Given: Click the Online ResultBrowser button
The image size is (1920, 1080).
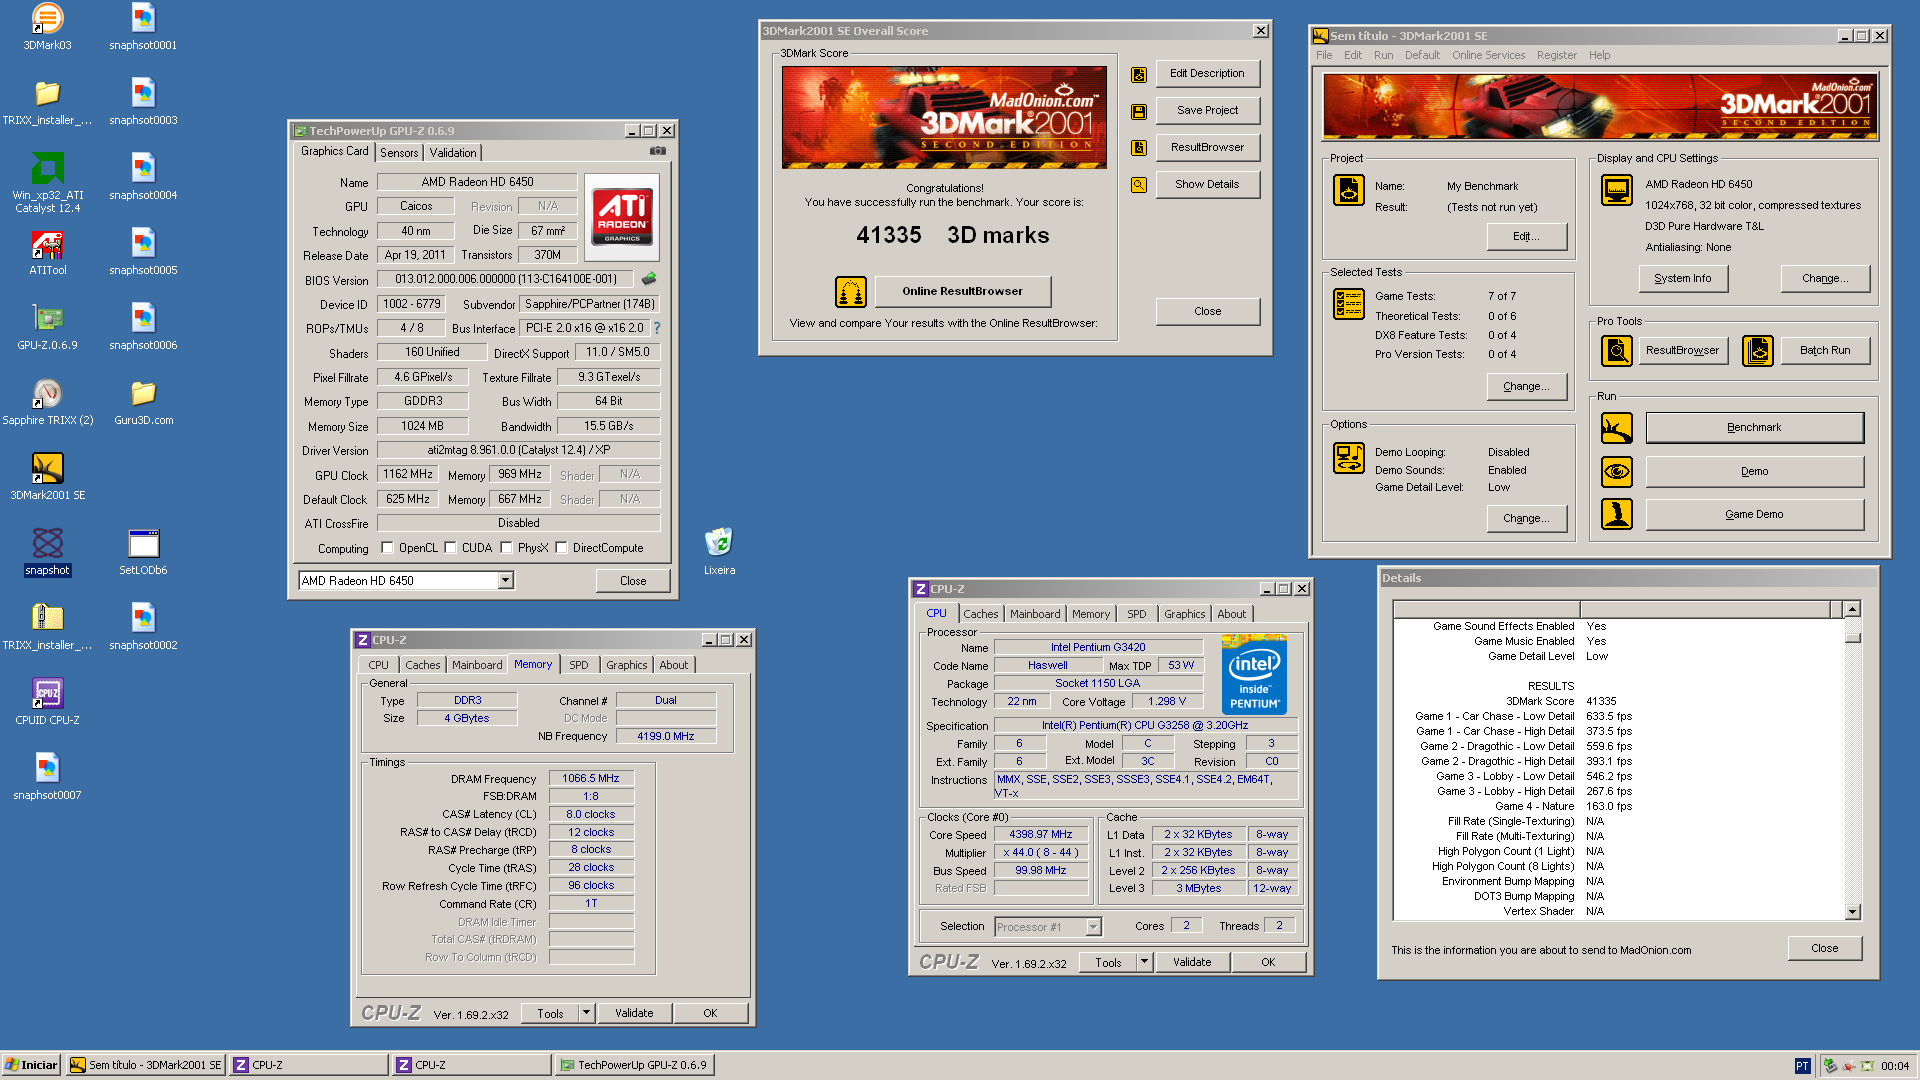Looking at the screenshot, I should coord(962,291).
